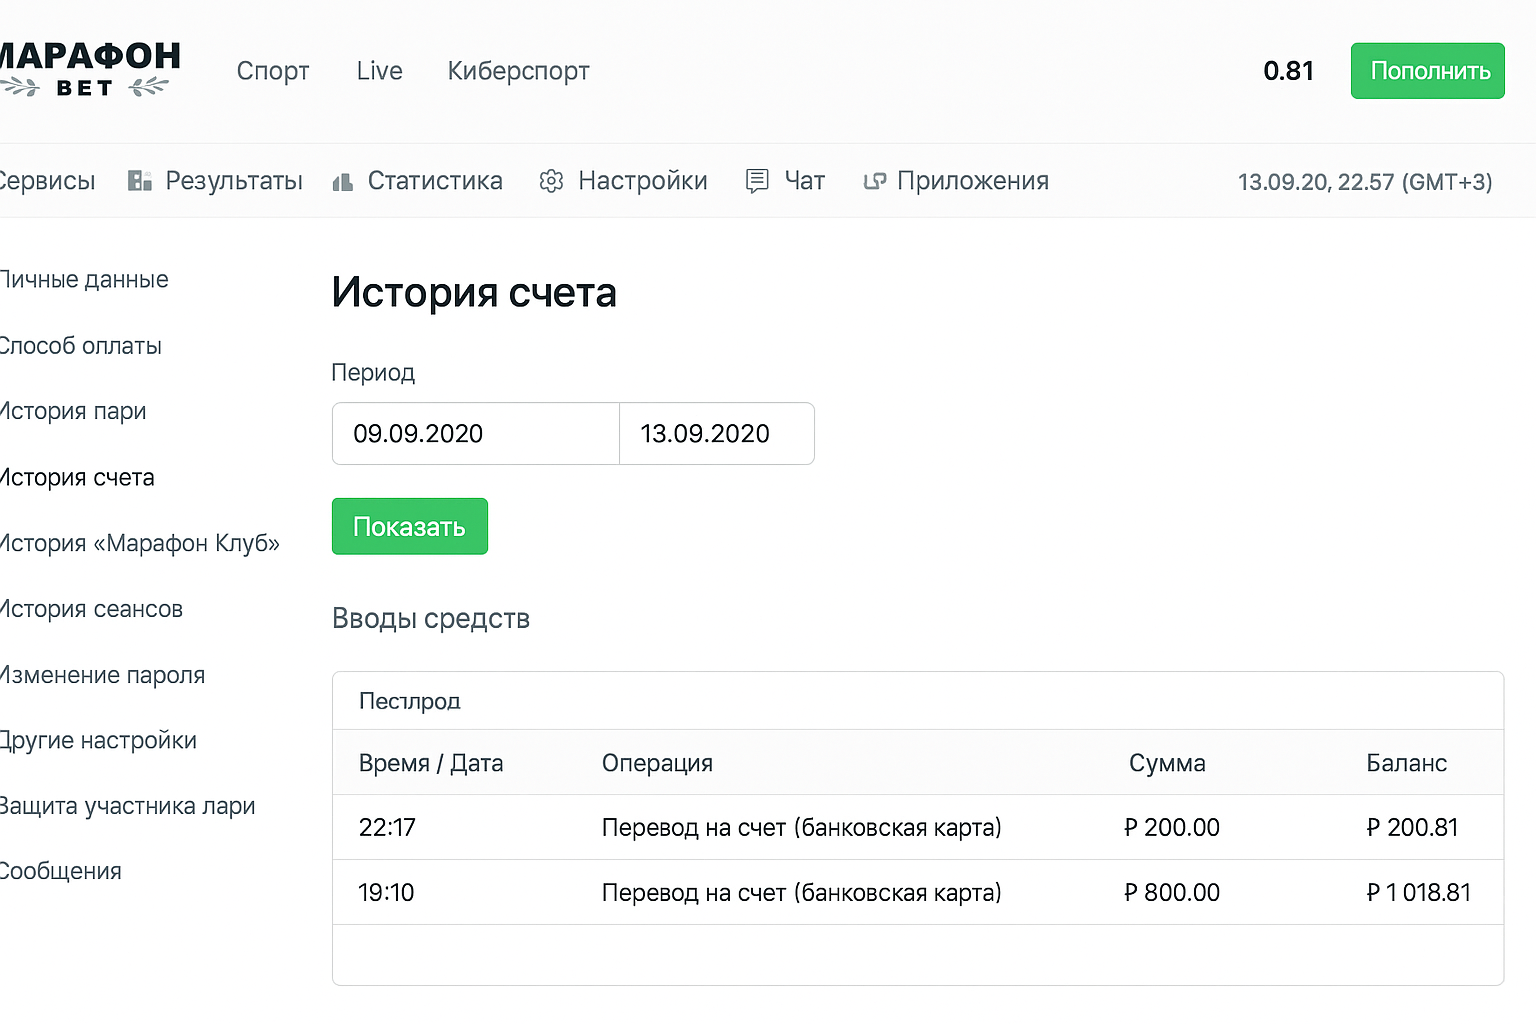
Task: Select История сеансов in the sidebar
Action: point(91,609)
